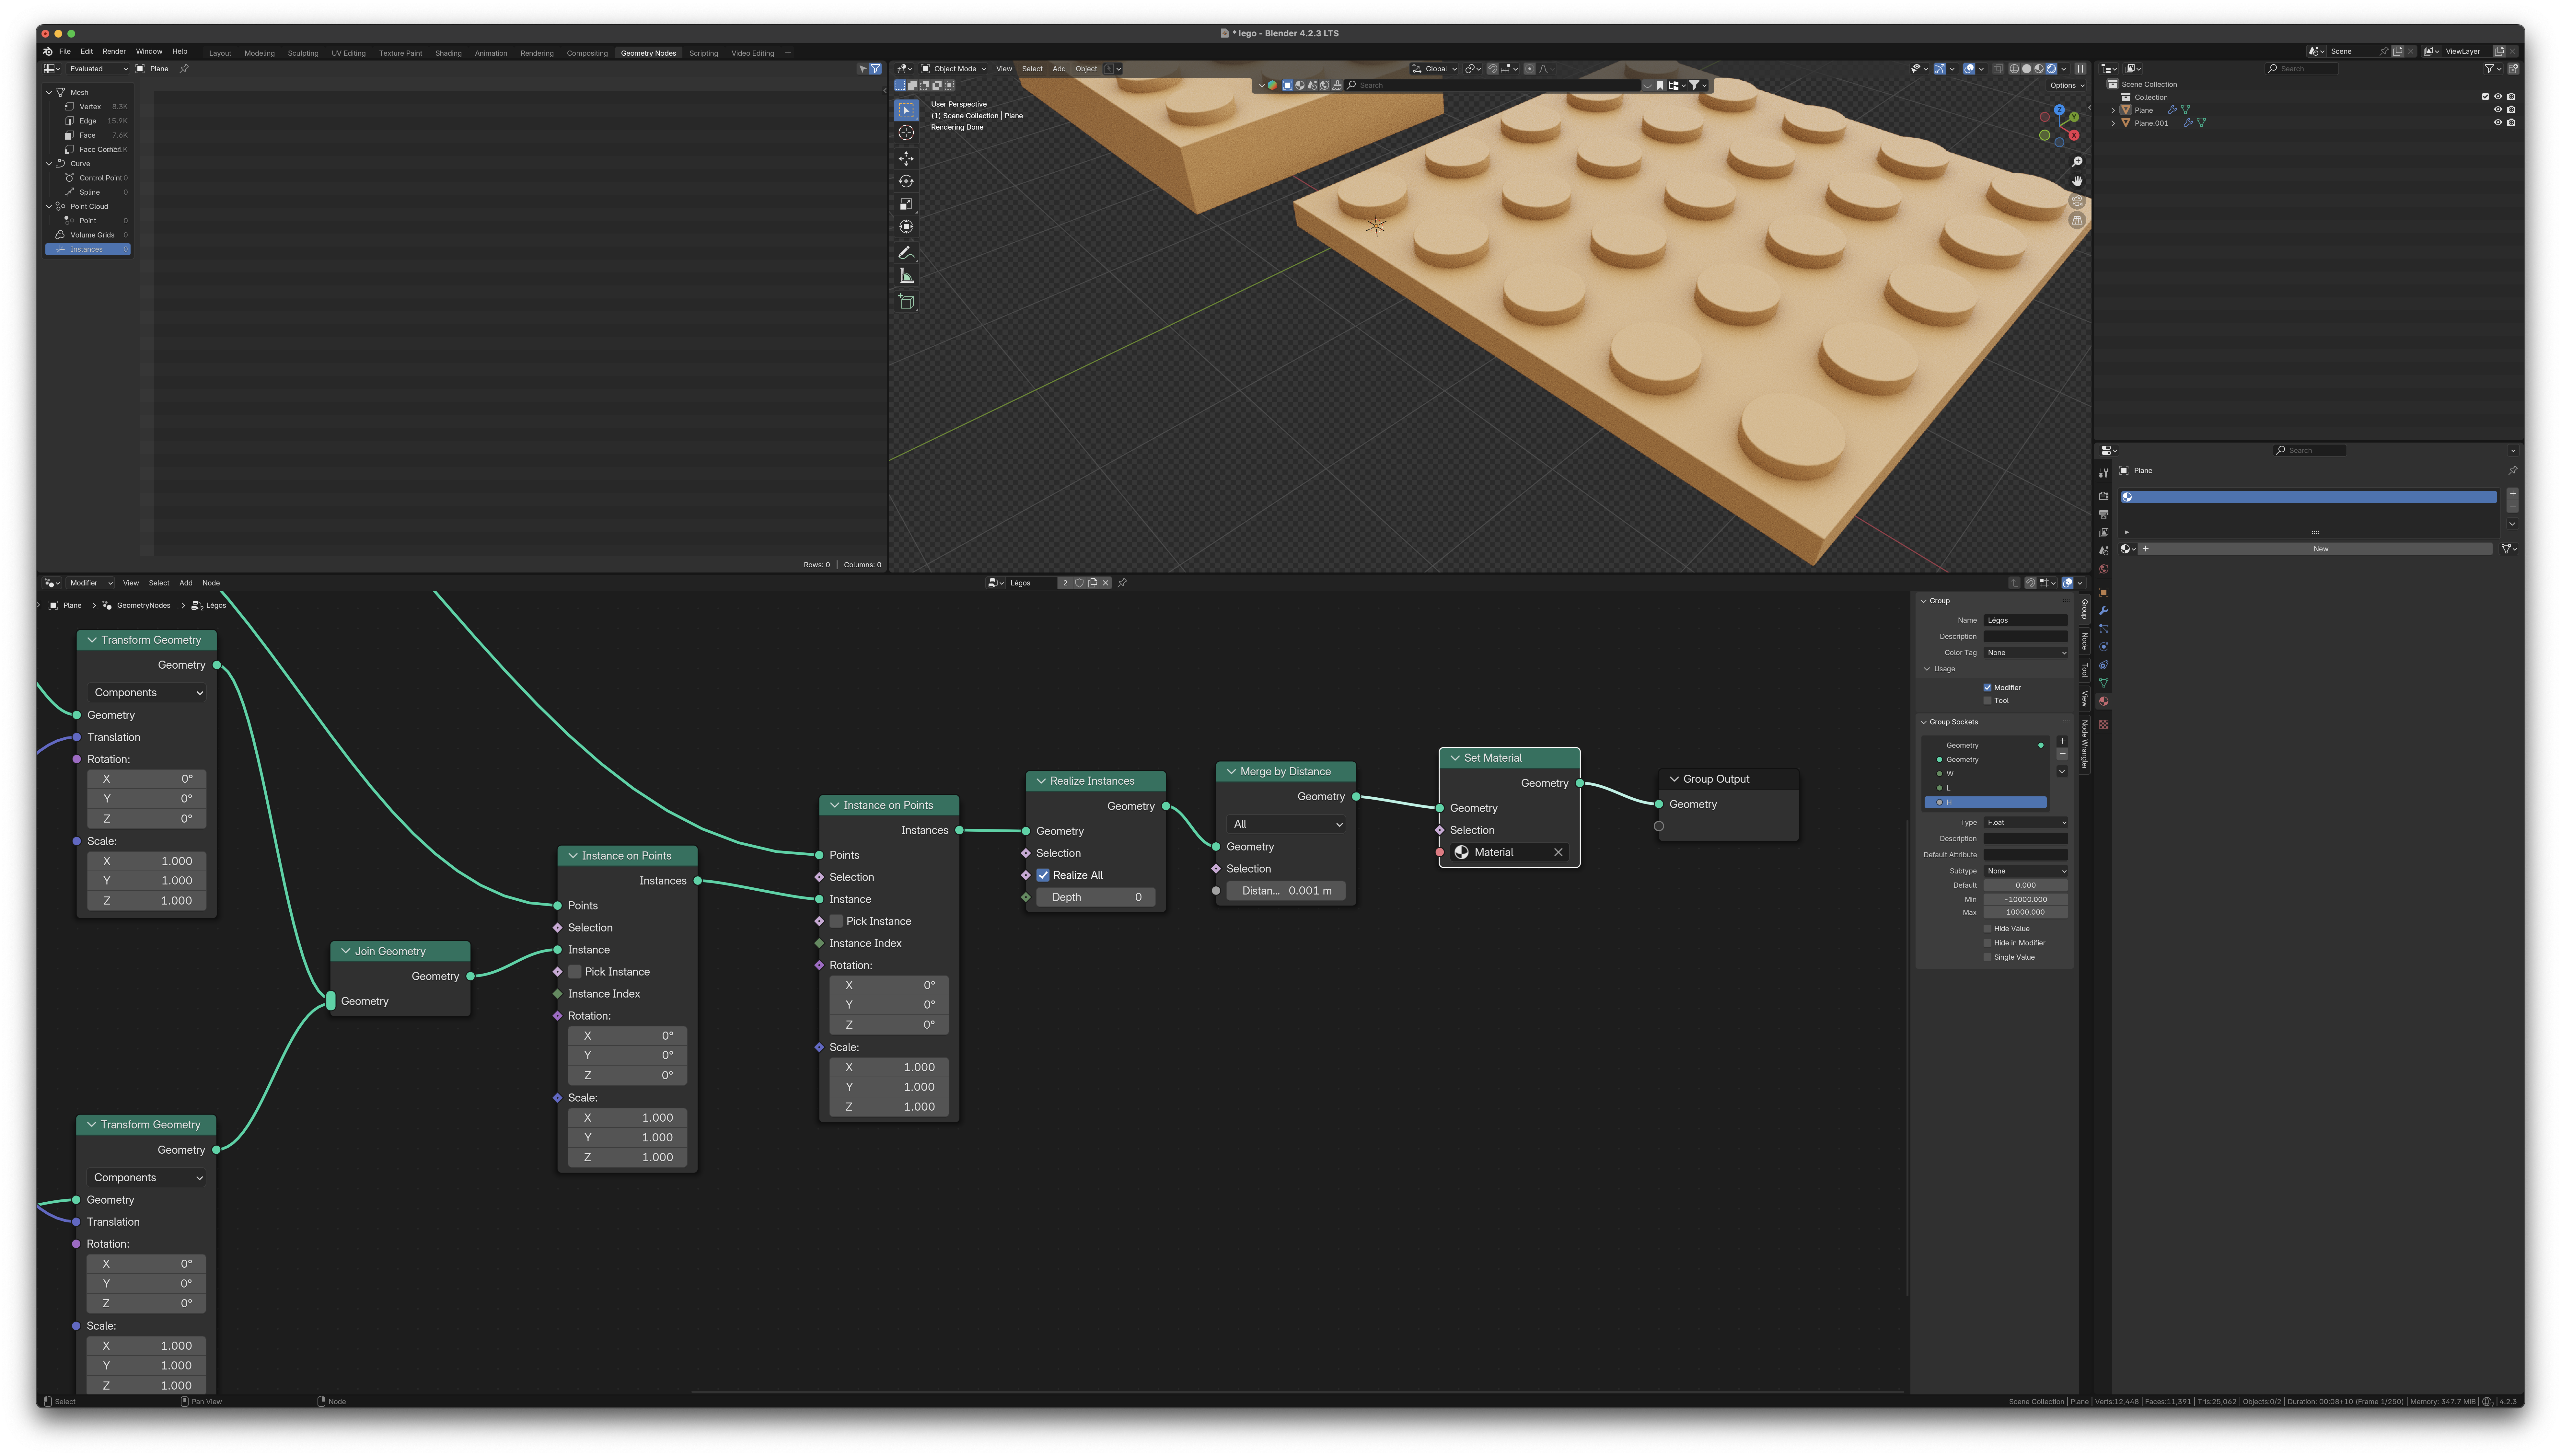Select rendered viewport shading mode
This screenshot has height=1456, width=2561.
coord(2051,69)
